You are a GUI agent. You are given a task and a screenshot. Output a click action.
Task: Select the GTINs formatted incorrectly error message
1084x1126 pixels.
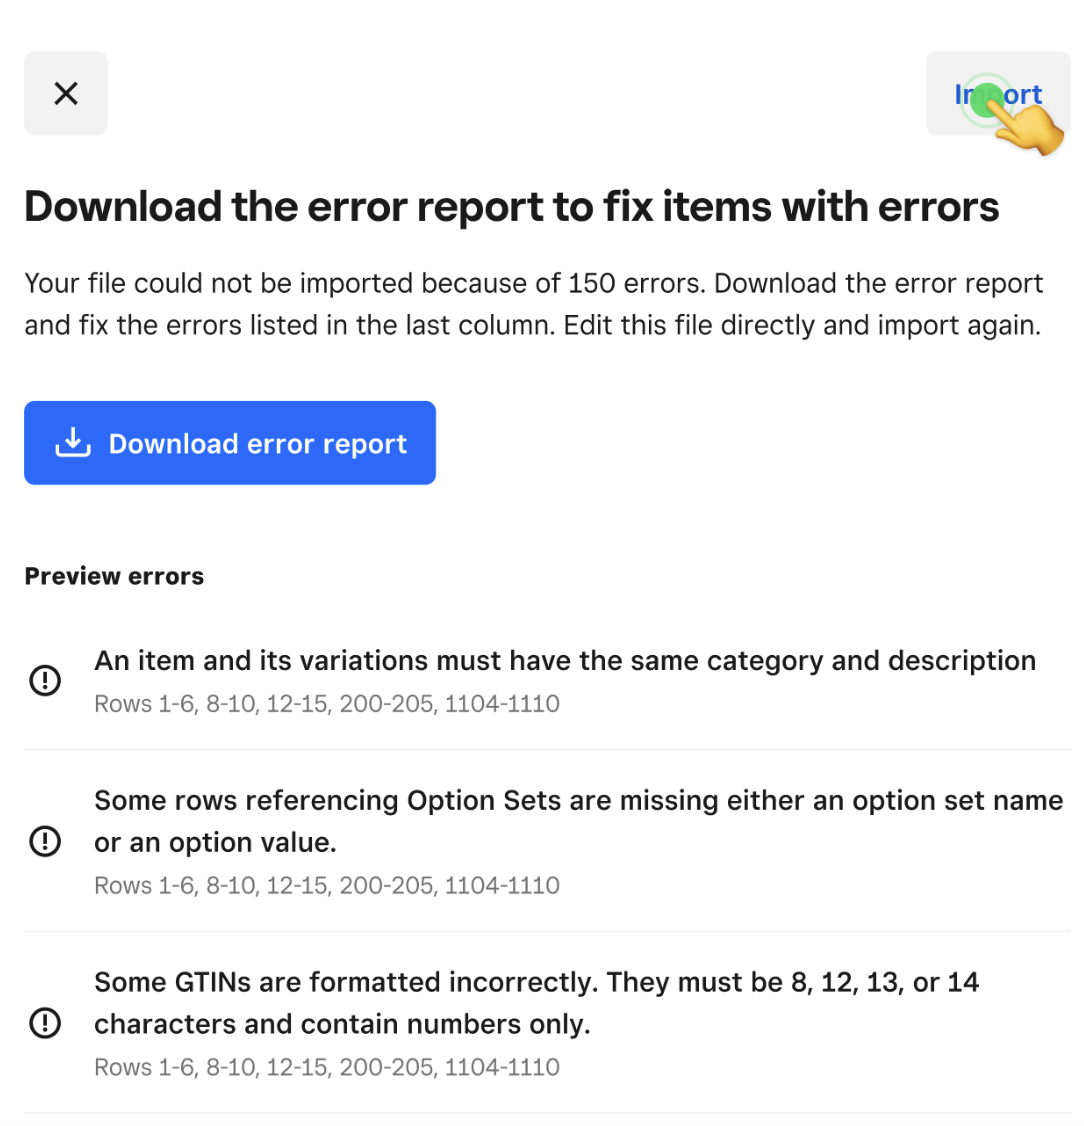pos(536,1002)
